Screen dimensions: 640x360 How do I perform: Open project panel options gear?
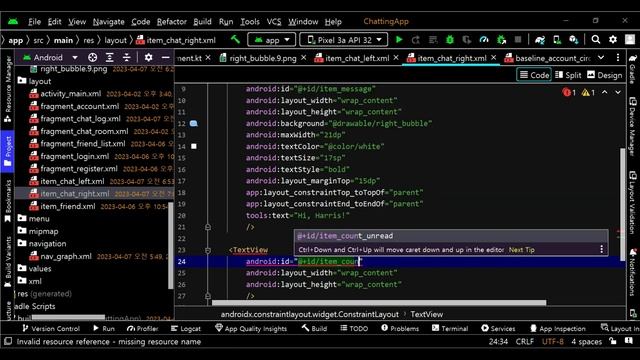pyautogui.click(x=149, y=58)
